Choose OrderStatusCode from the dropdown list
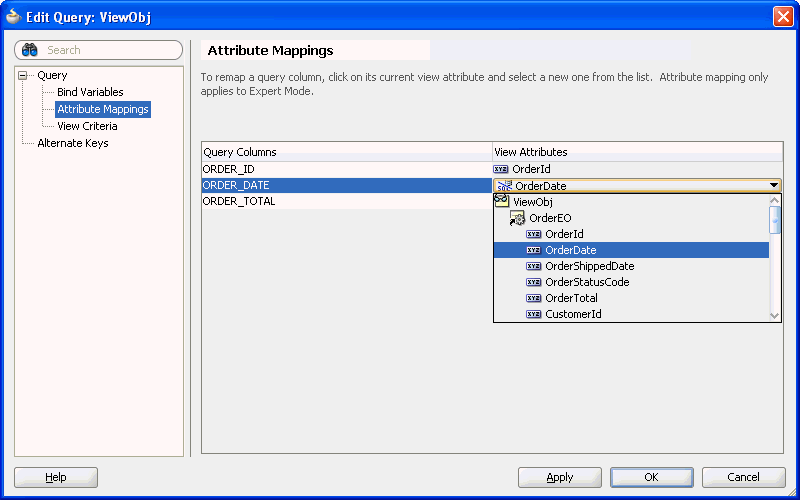The image size is (800, 500). tap(587, 282)
